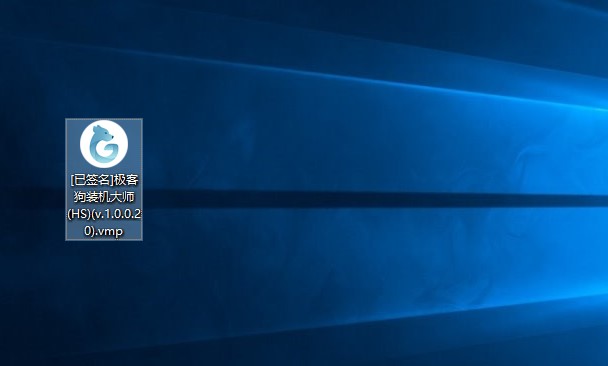
Task: Click the white circular bear icon image
Action: click(104, 144)
